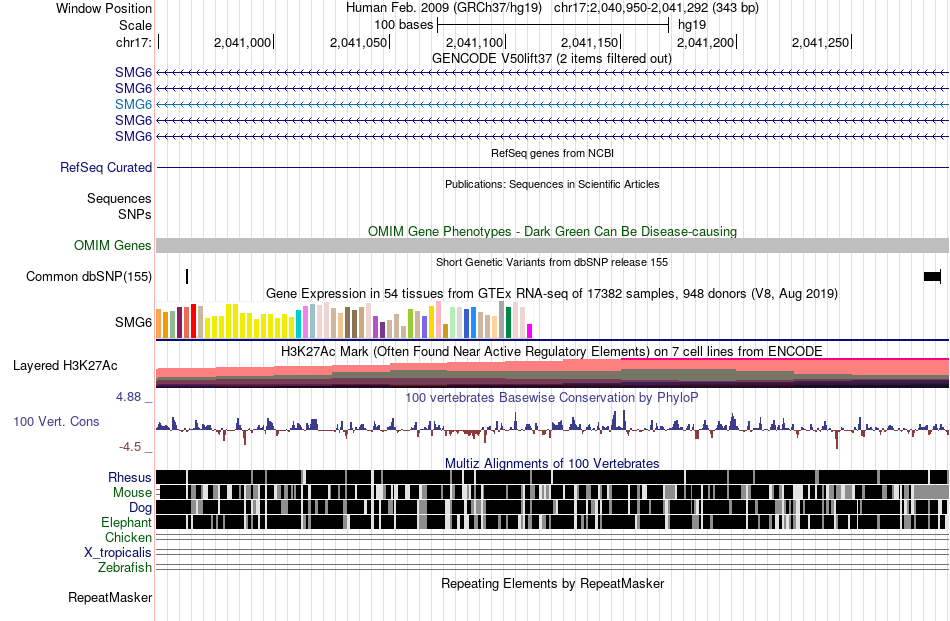Click the X_tropicalis species label
The width and height of the screenshot is (950, 621).
(x=118, y=553)
